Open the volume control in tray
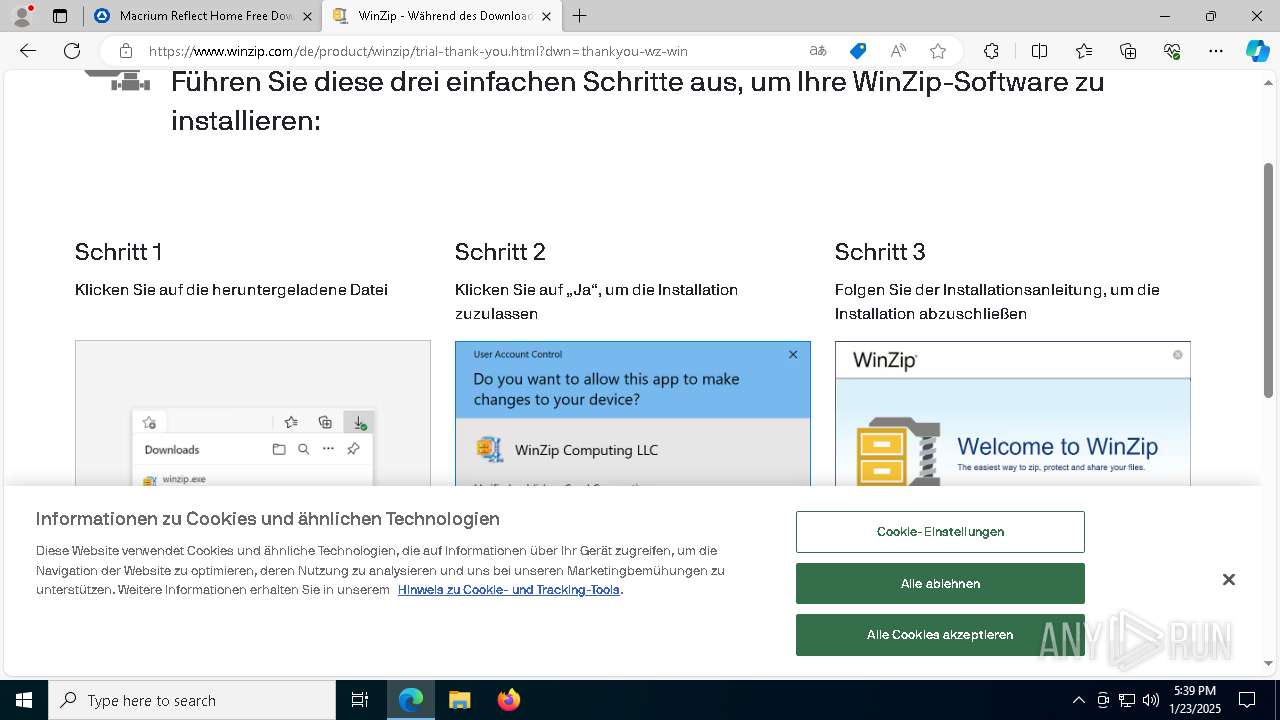1280x720 pixels. pyautogui.click(x=1151, y=700)
